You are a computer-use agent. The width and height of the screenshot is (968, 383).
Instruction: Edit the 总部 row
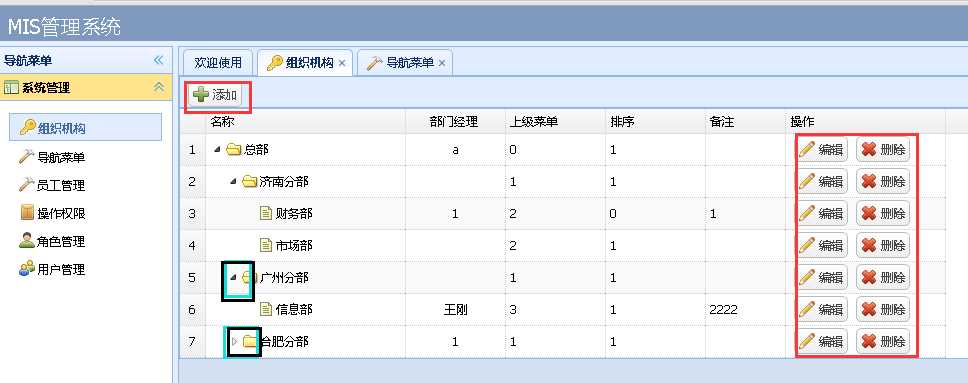[x=822, y=149]
